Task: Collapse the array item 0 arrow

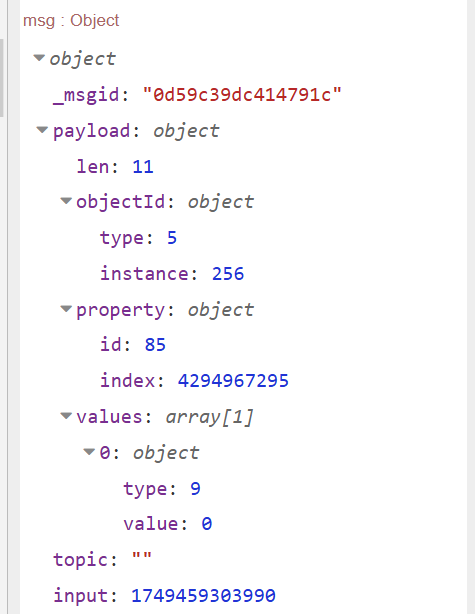Action: [89, 452]
